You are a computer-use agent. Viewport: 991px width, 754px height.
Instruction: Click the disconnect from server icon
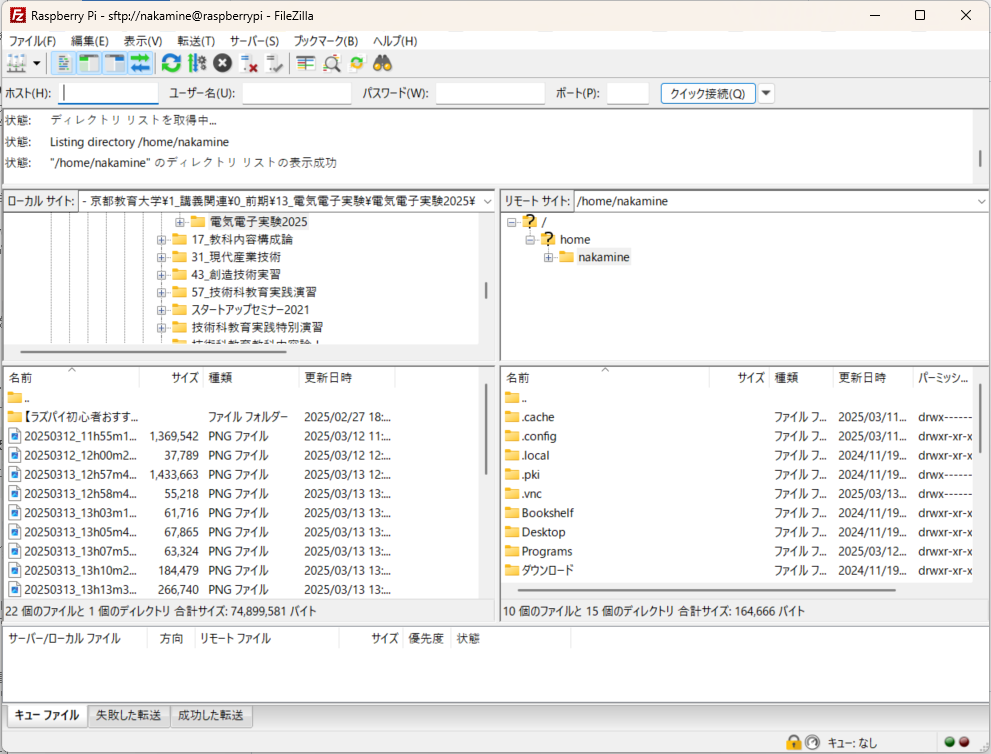(x=250, y=63)
